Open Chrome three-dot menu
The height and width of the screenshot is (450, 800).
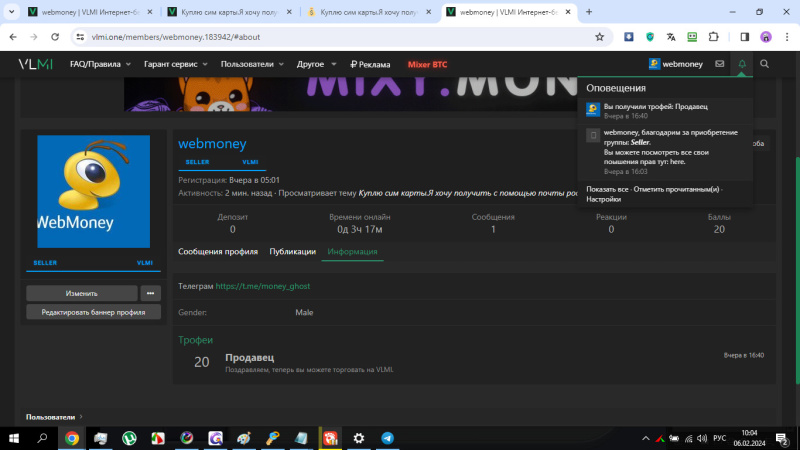pyautogui.click(x=787, y=37)
